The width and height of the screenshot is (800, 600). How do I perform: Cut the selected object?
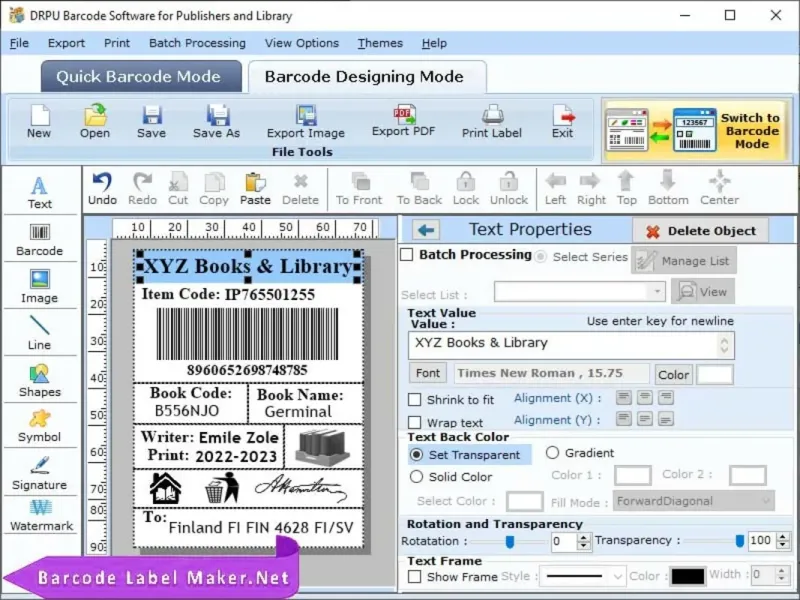(178, 189)
